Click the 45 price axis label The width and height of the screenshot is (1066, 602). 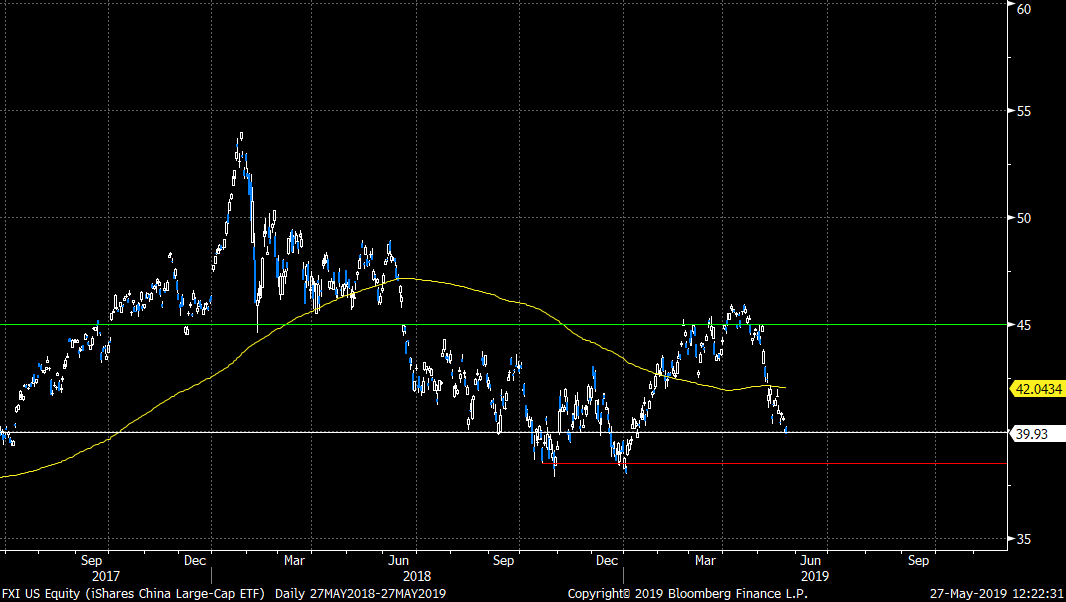tap(1024, 325)
